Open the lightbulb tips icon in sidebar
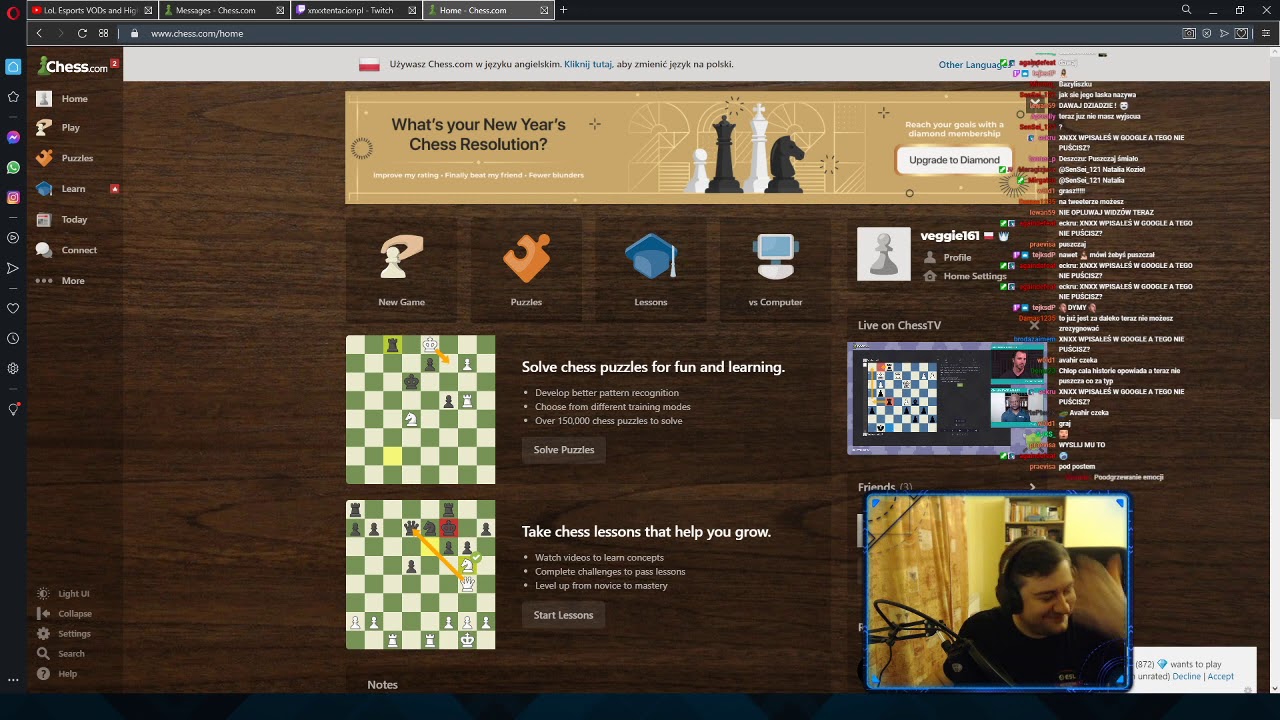This screenshot has height=720, width=1280. (x=13, y=409)
